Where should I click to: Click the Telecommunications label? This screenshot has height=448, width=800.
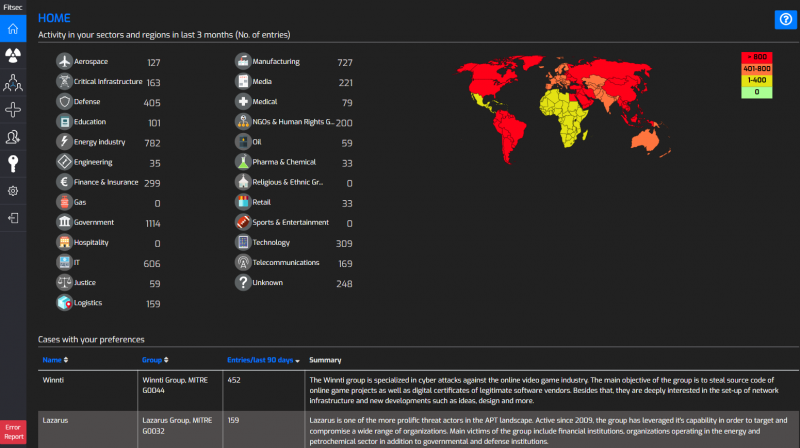coord(286,262)
